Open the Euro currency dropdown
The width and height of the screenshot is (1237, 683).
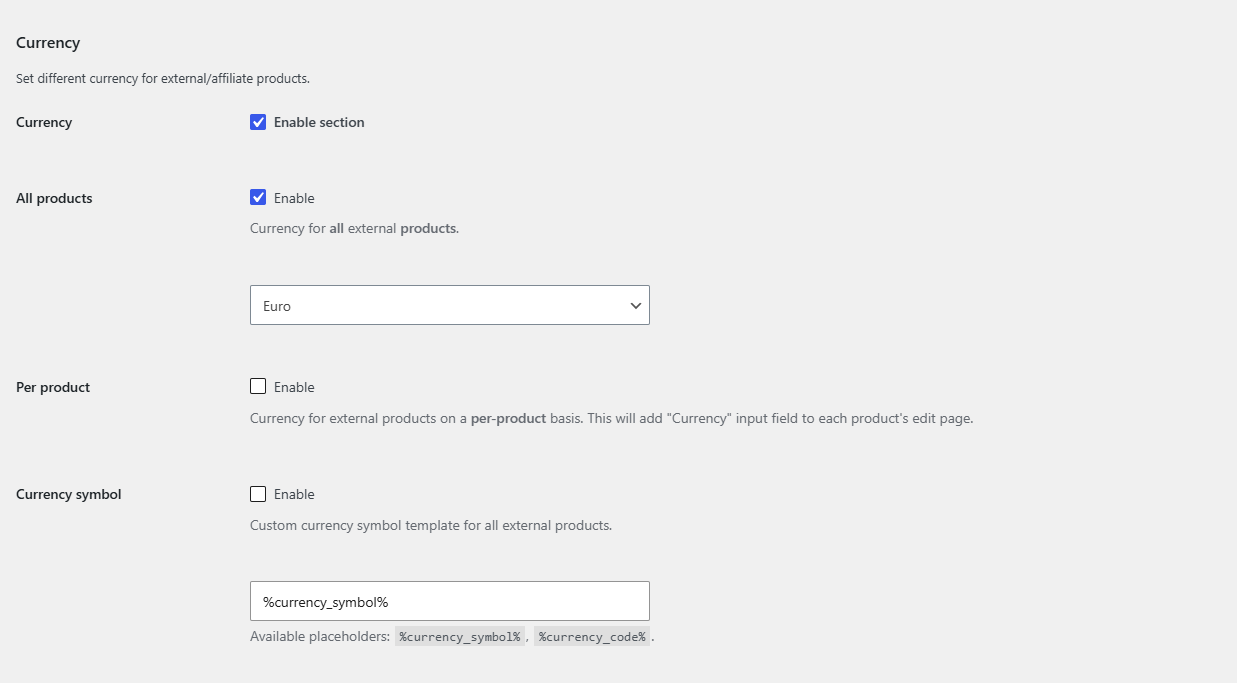coord(450,305)
